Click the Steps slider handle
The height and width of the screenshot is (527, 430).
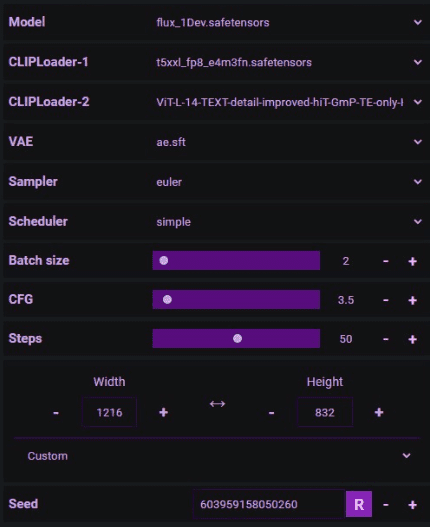pos(237,338)
